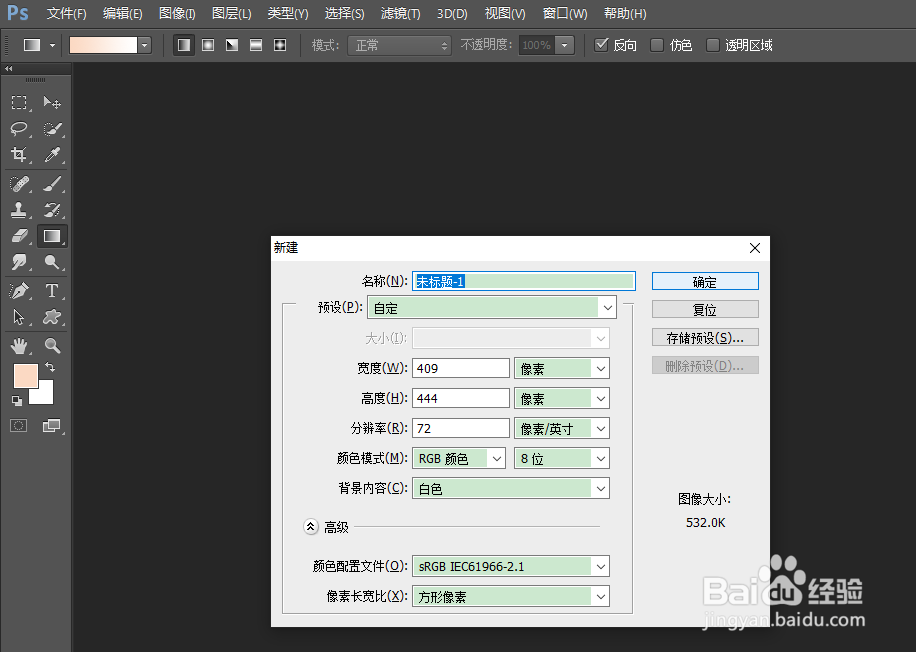Viewport: 916px width, 652px height.
Task: Open the 编辑(E) menu
Action: point(123,13)
